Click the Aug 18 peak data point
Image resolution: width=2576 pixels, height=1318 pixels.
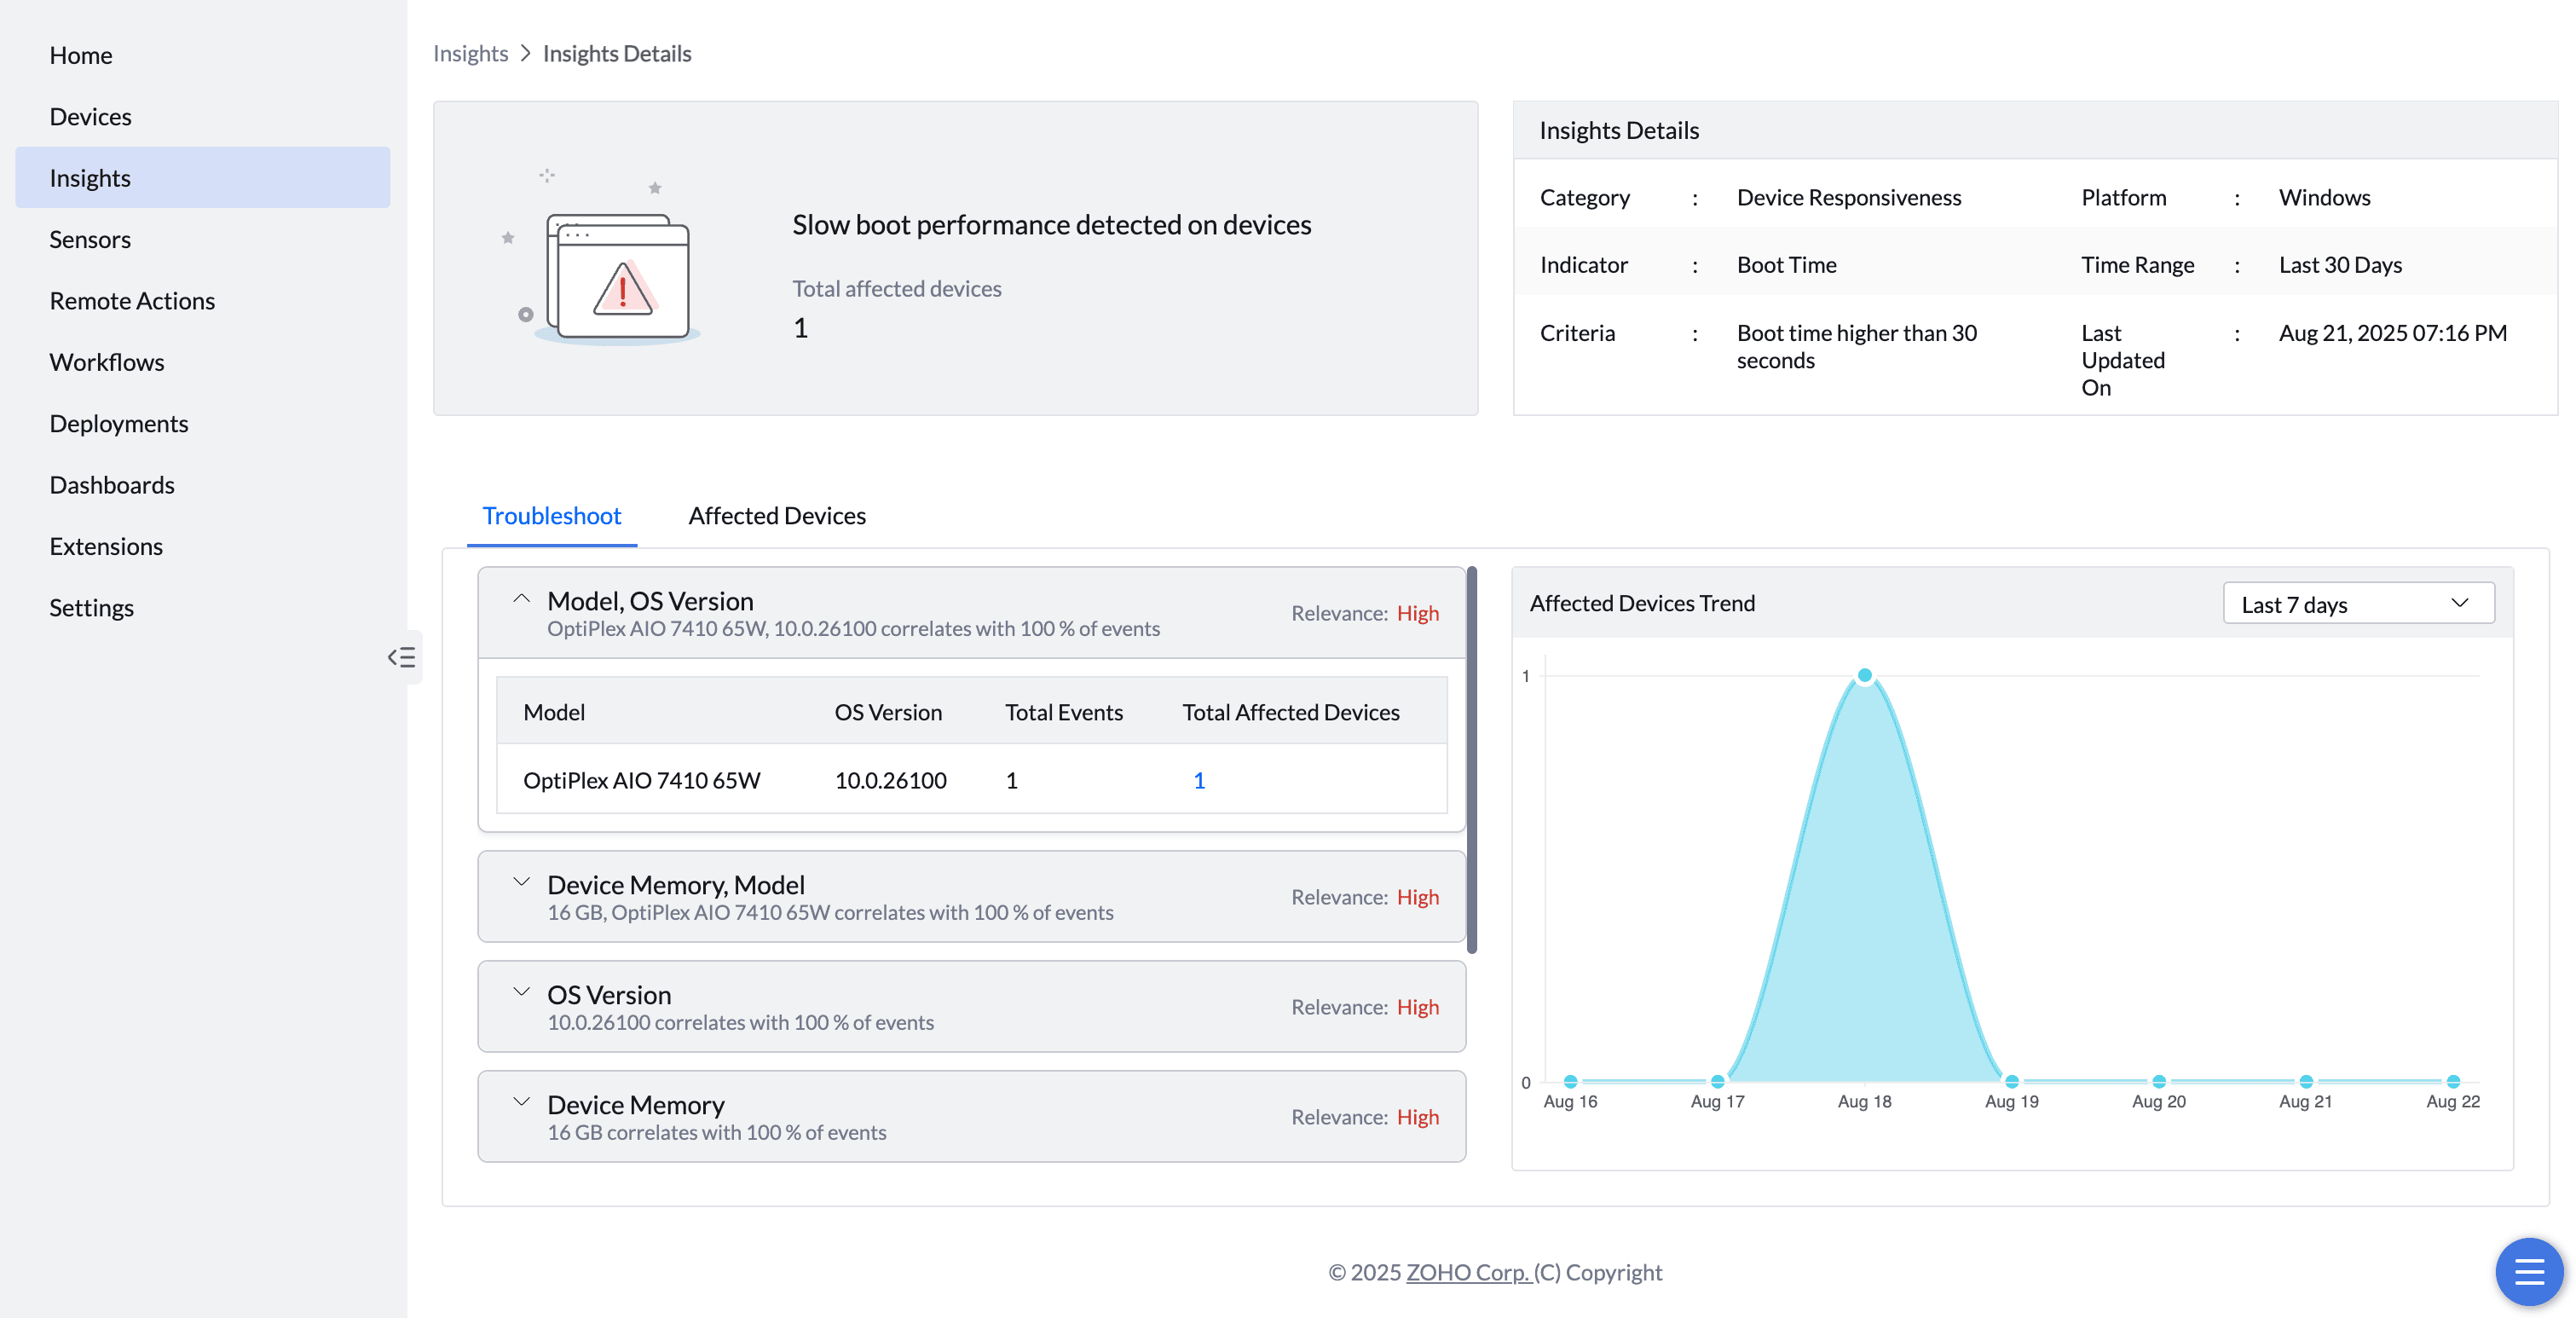click(1865, 676)
